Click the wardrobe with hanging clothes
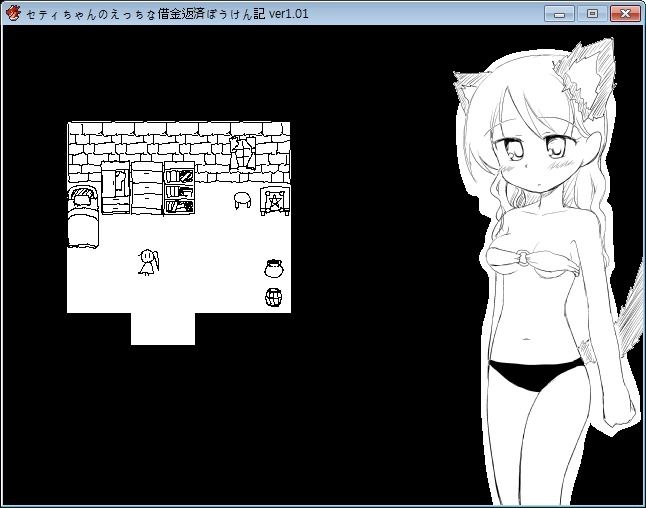This screenshot has height=508, width=646. click(115, 188)
